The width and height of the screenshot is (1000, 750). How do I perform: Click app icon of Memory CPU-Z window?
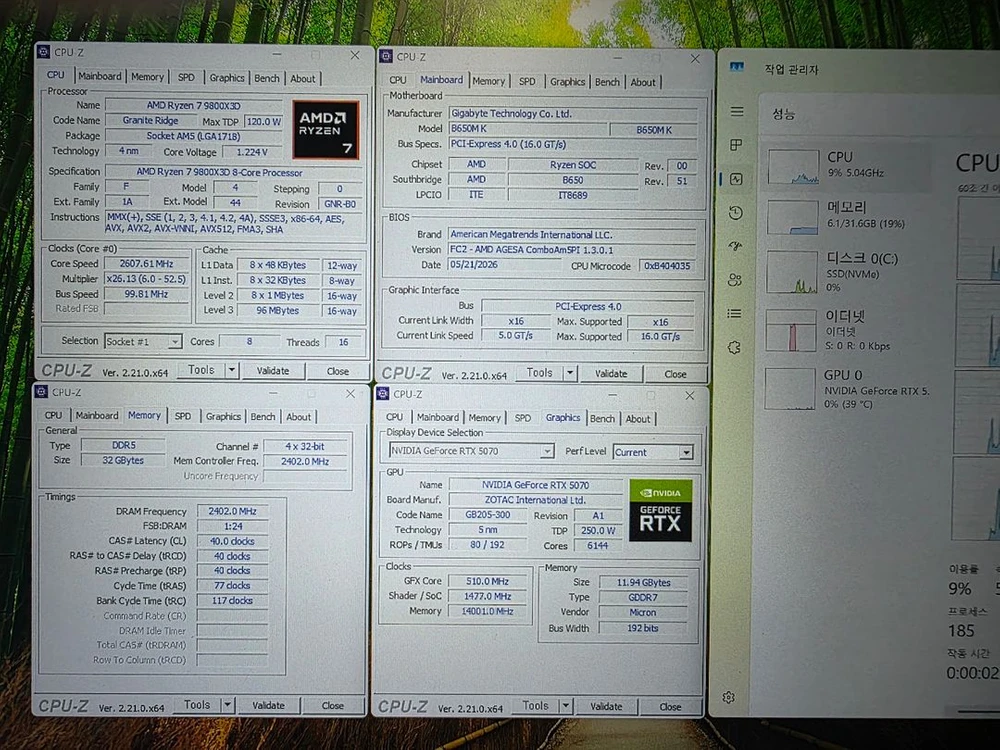click(41, 392)
